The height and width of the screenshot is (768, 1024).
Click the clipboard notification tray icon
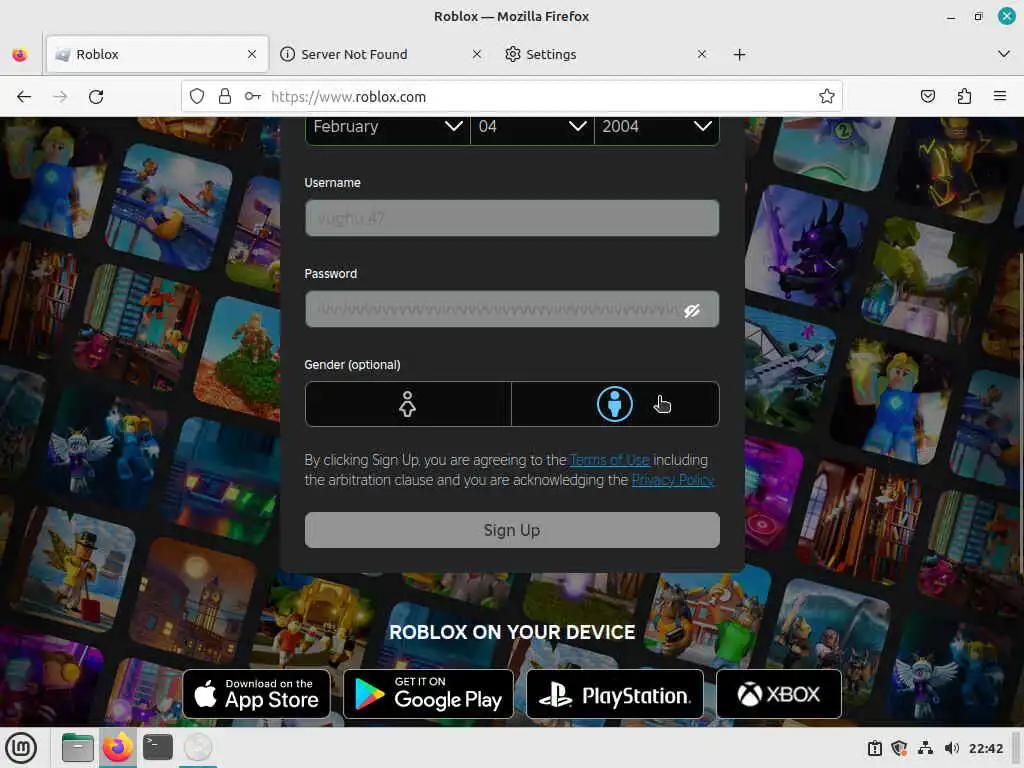pyautogui.click(x=874, y=748)
